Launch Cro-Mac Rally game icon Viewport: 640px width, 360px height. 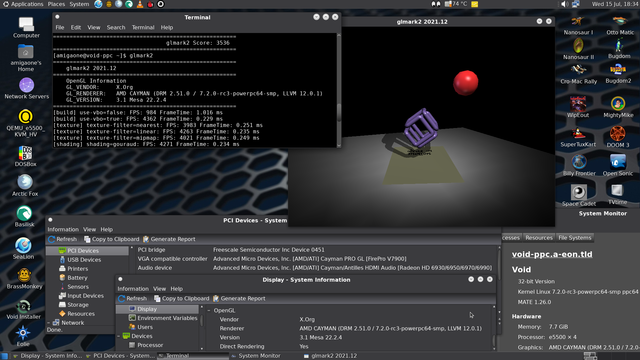tap(579, 74)
